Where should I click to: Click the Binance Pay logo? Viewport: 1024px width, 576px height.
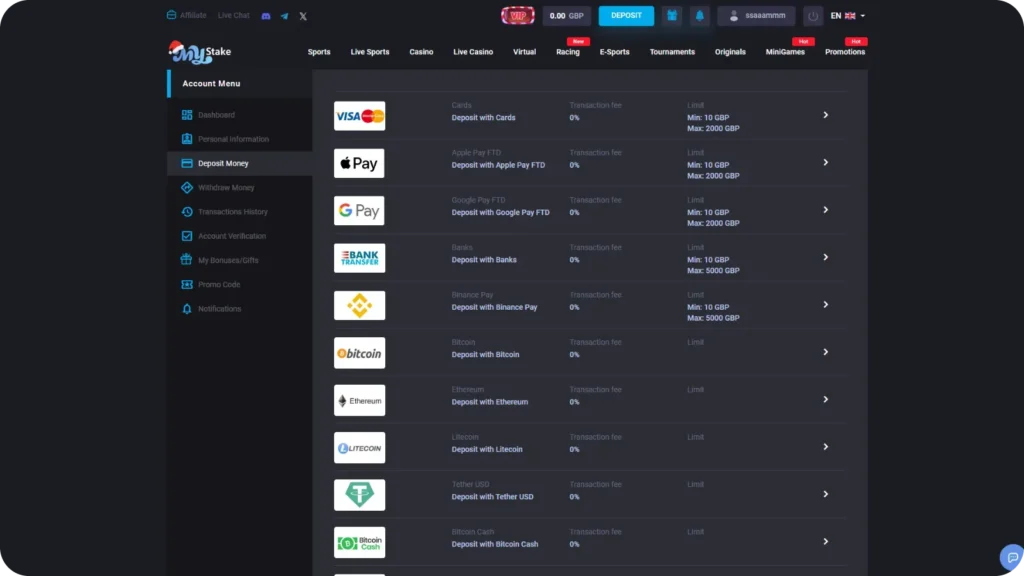pos(359,306)
